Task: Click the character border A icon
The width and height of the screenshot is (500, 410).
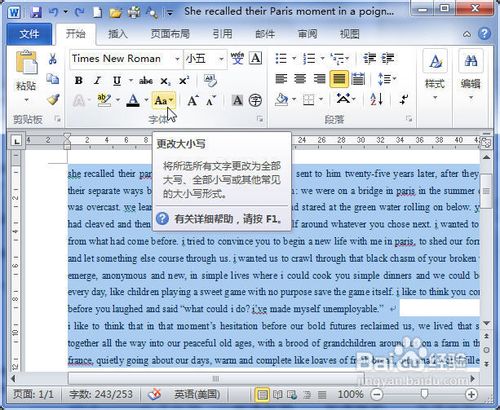Action: [256, 58]
